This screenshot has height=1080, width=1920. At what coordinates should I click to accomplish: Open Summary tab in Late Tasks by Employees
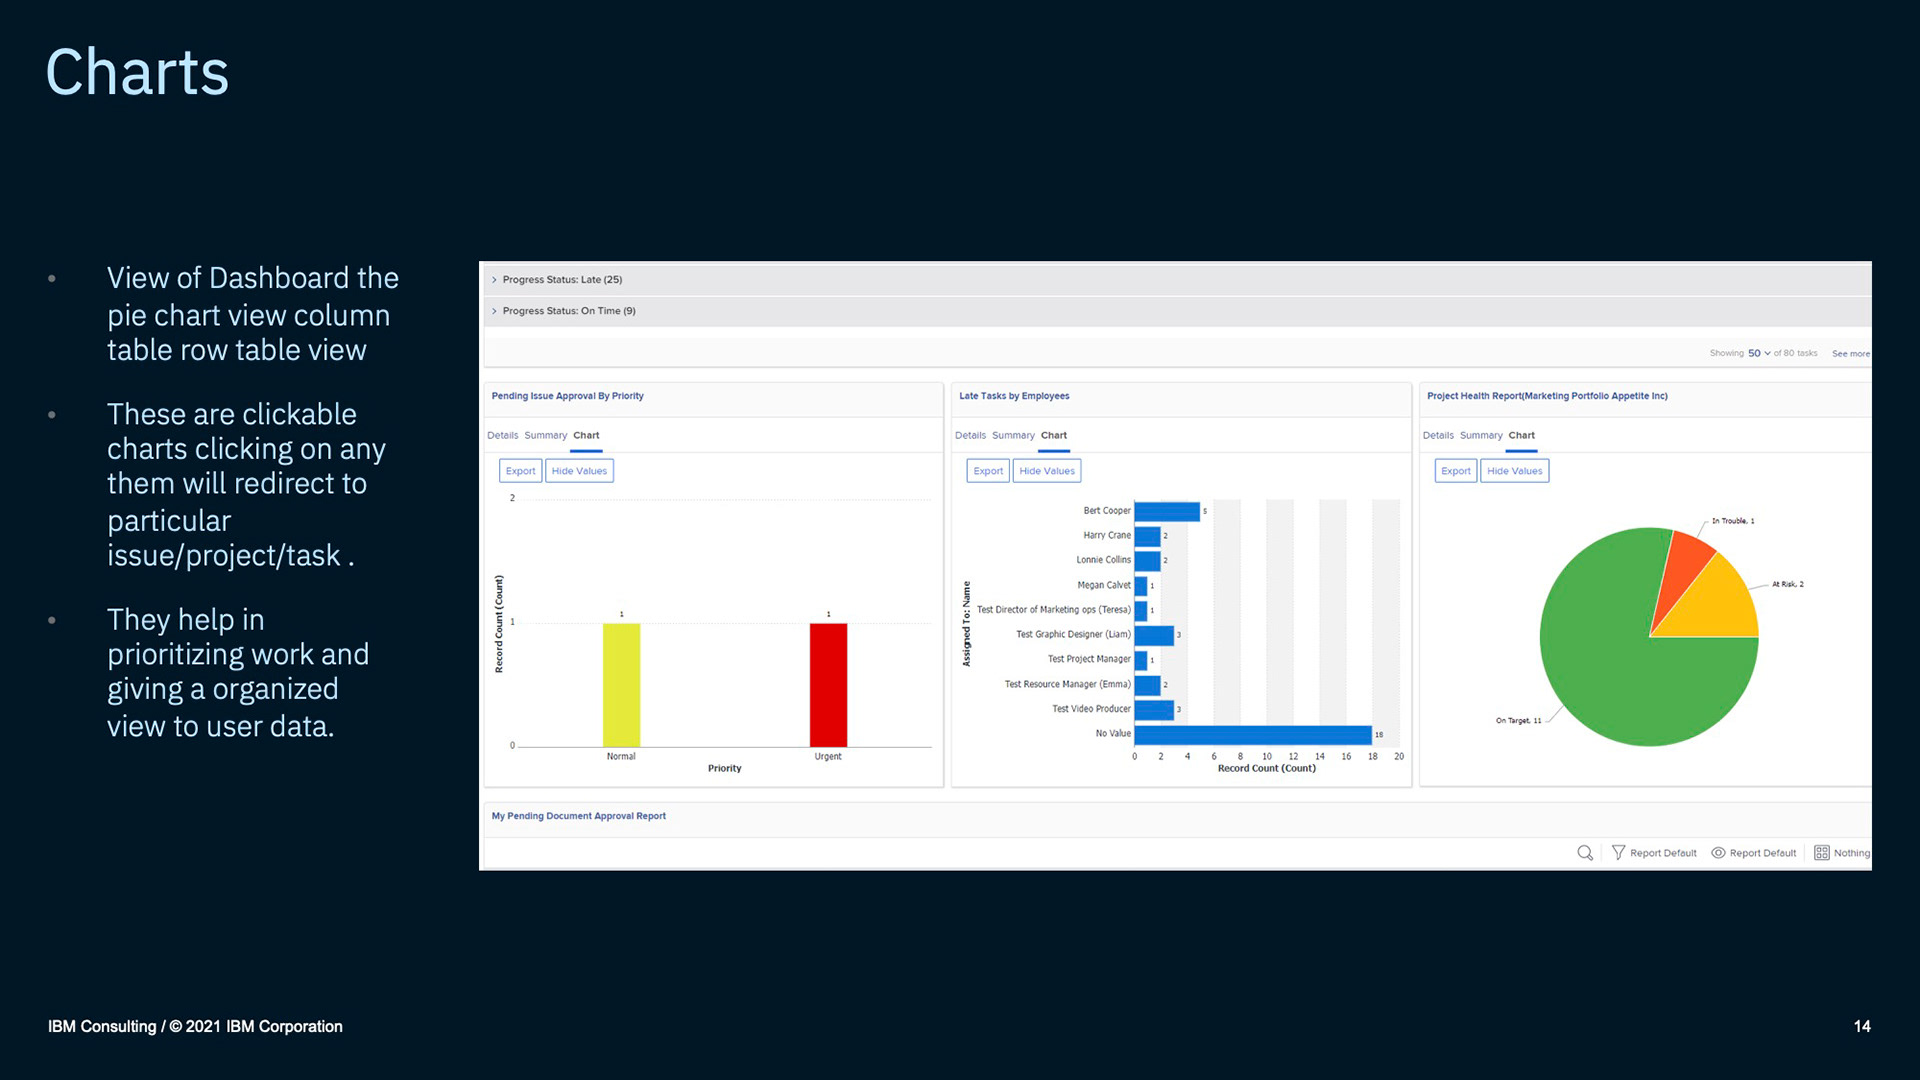pyautogui.click(x=1013, y=435)
